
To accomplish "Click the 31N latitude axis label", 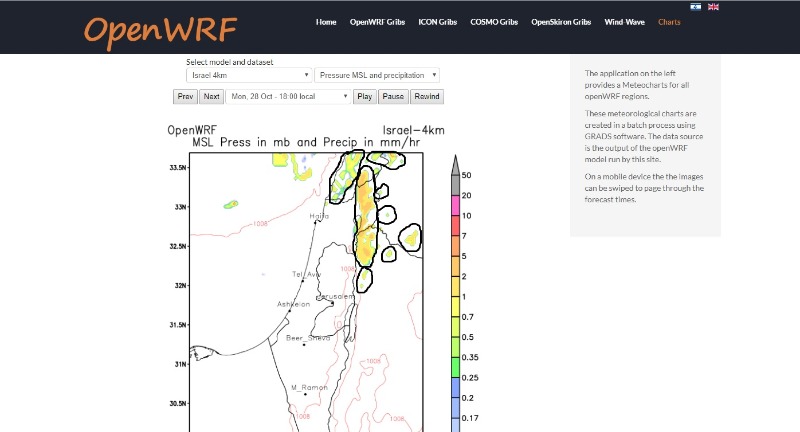I will click(180, 364).
